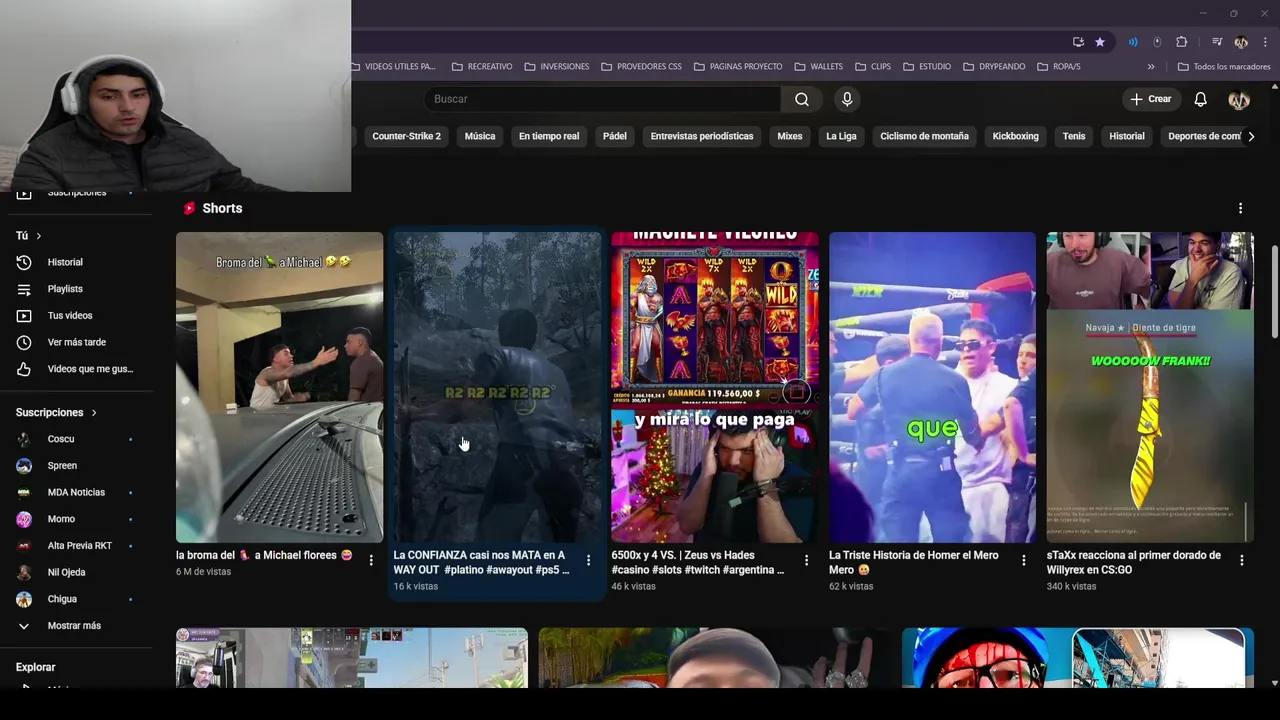Open the CLIPS bookmark folder
The image size is (1280, 720).
point(873,67)
